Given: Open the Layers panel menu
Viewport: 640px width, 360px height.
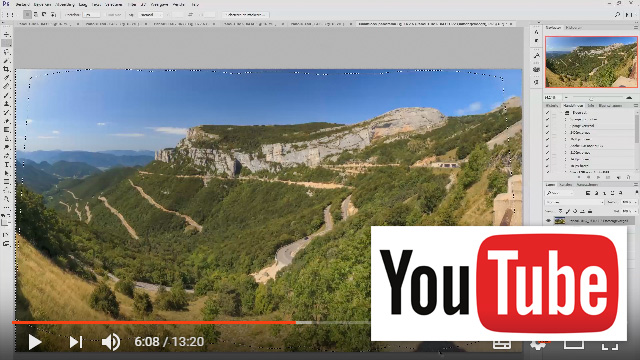Looking at the screenshot, I should (636, 184).
